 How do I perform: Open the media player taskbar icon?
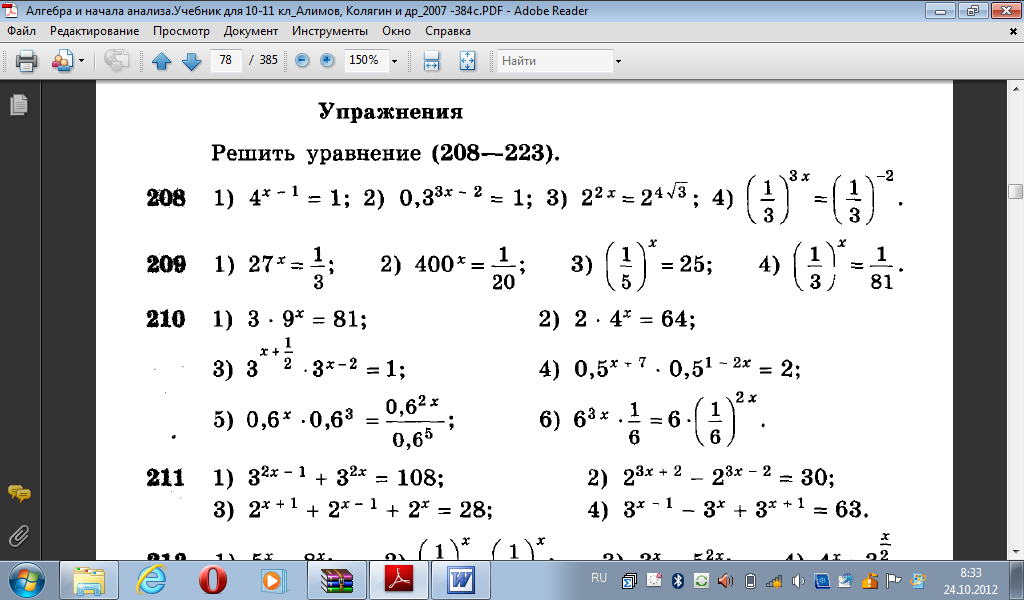[272, 580]
